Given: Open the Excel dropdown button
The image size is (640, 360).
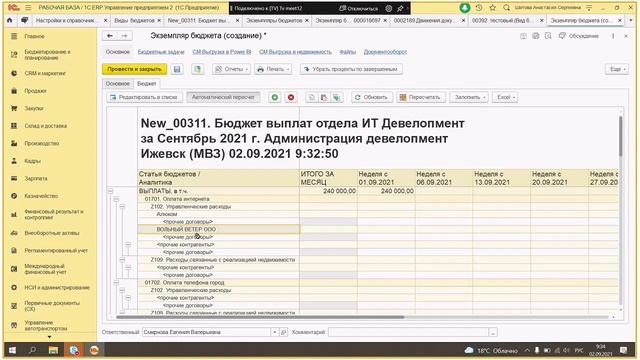Looking at the screenshot, I should (505, 97).
